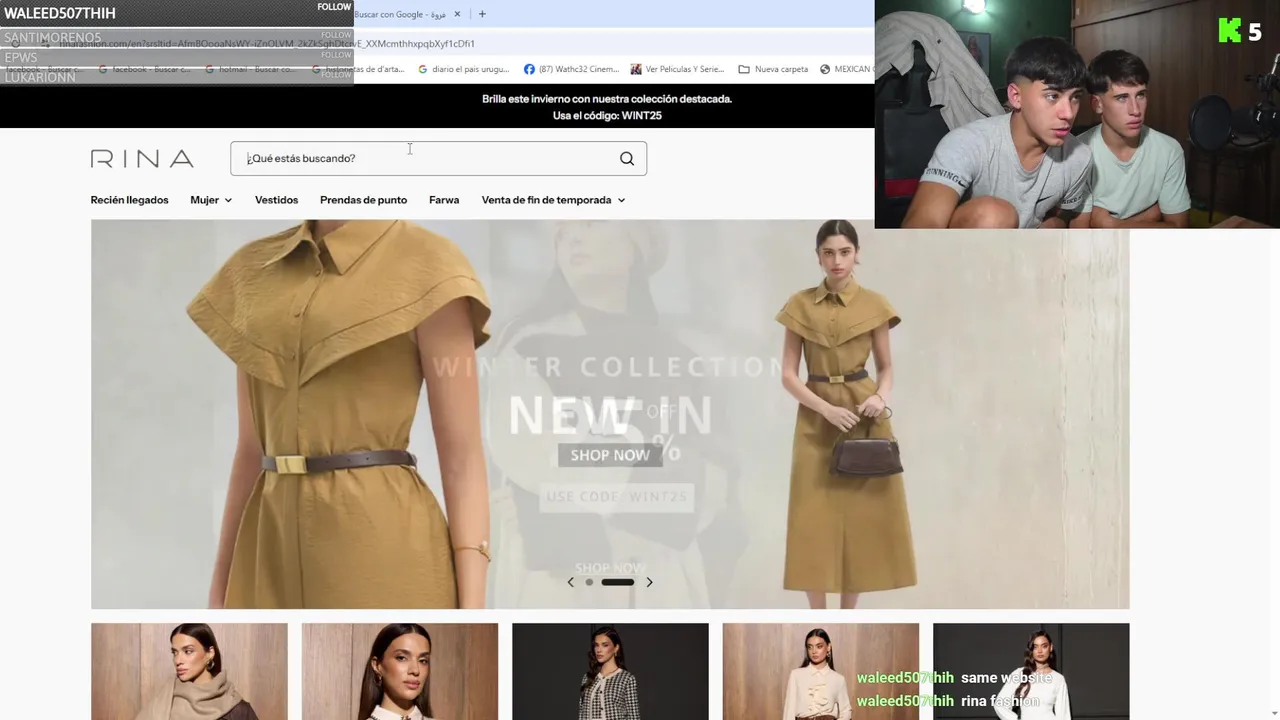Select the first carousel dot indicator
Image resolution: width=1280 pixels, height=720 pixels.
coord(589,582)
